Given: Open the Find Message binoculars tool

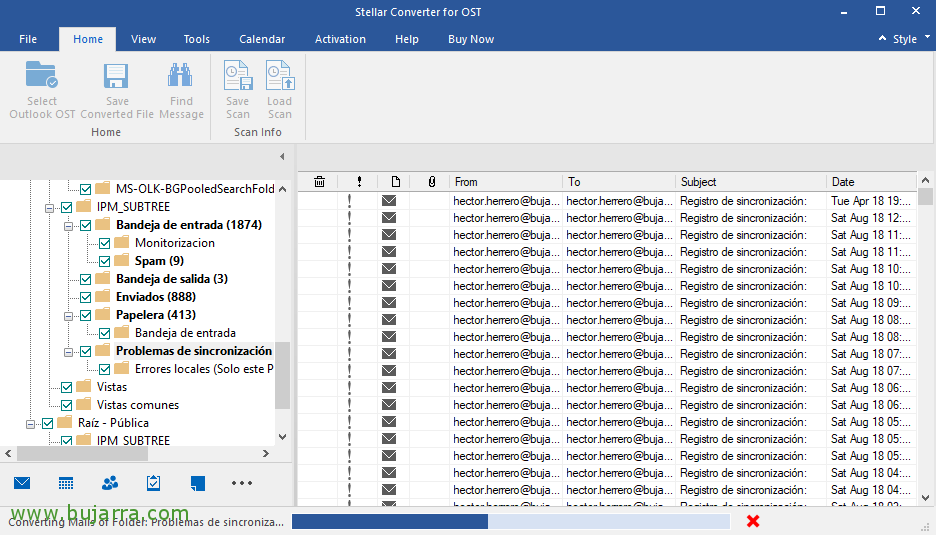Looking at the screenshot, I should pos(181,77).
